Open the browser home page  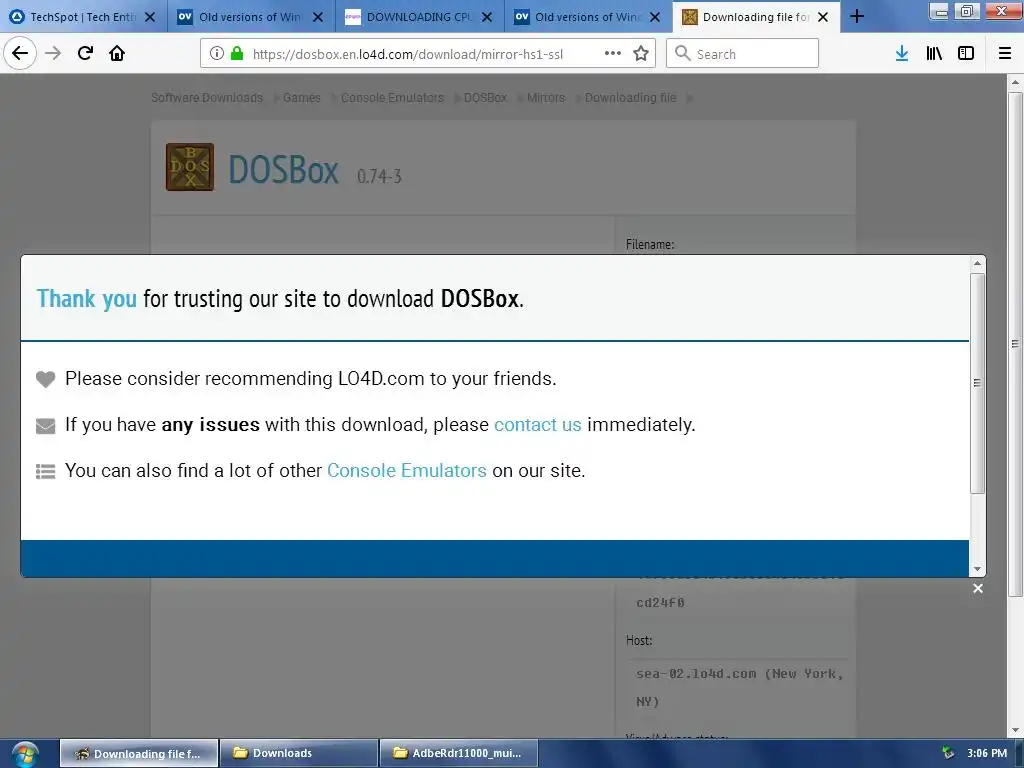click(x=117, y=53)
